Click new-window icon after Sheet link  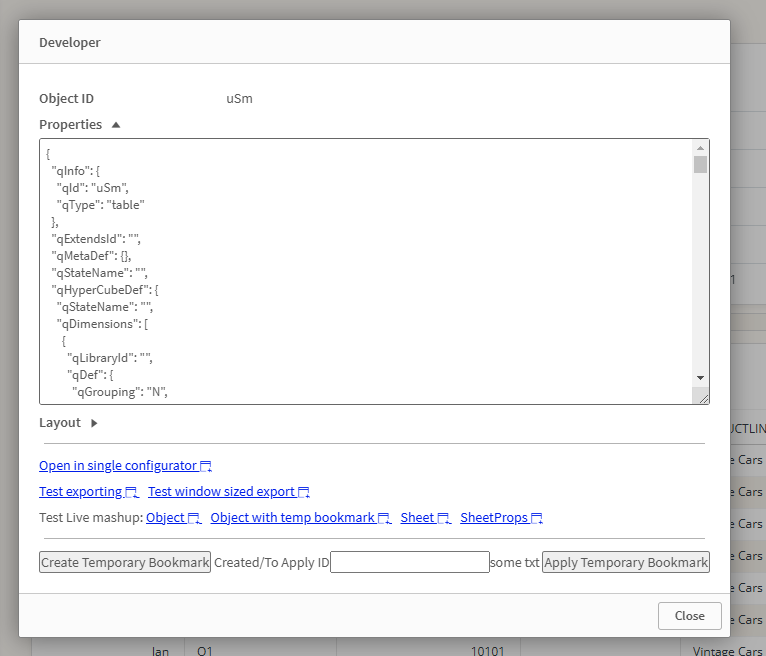click(444, 518)
